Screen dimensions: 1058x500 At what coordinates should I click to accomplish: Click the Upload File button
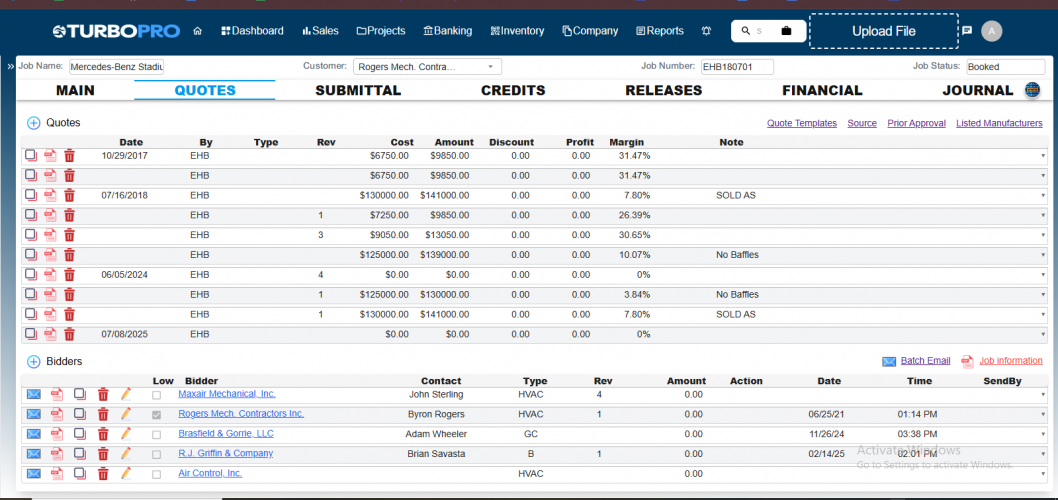884,31
